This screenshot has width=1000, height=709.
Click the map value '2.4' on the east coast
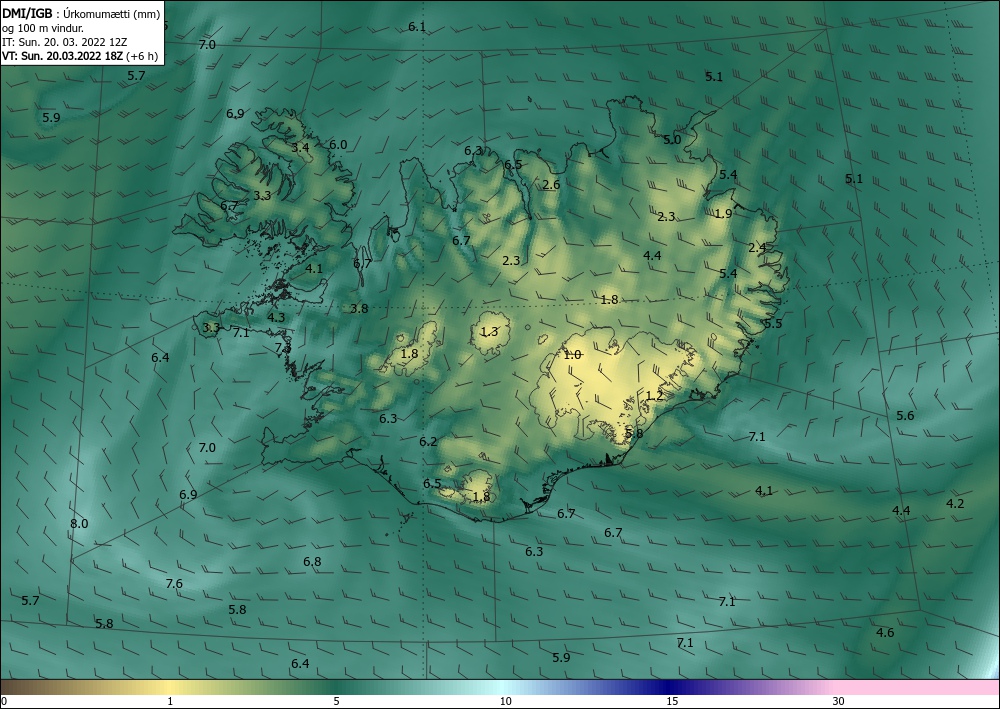(x=757, y=247)
